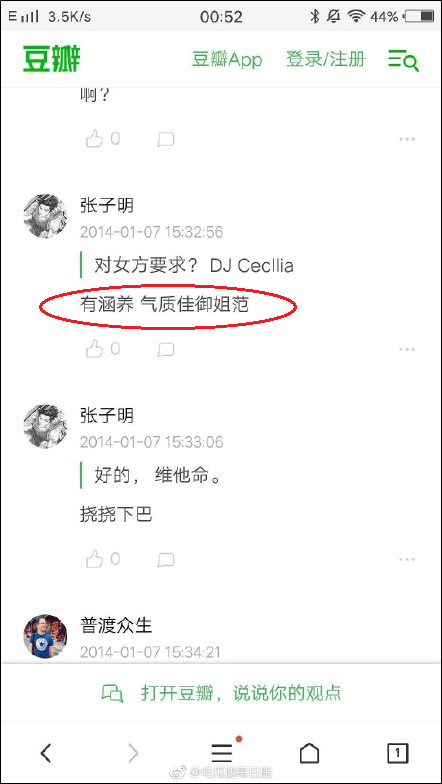442x784 pixels.
Task: Open 张子明's avatar on first comment
Action: pyautogui.click(x=45, y=216)
